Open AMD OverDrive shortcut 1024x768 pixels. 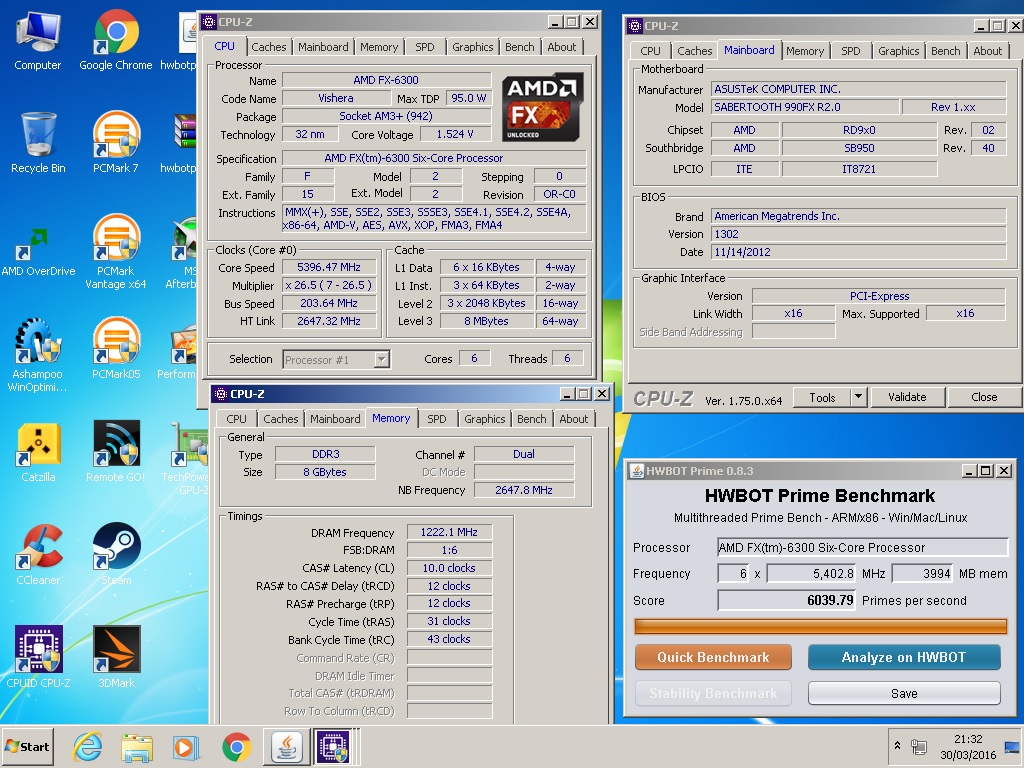(x=38, y=251)
